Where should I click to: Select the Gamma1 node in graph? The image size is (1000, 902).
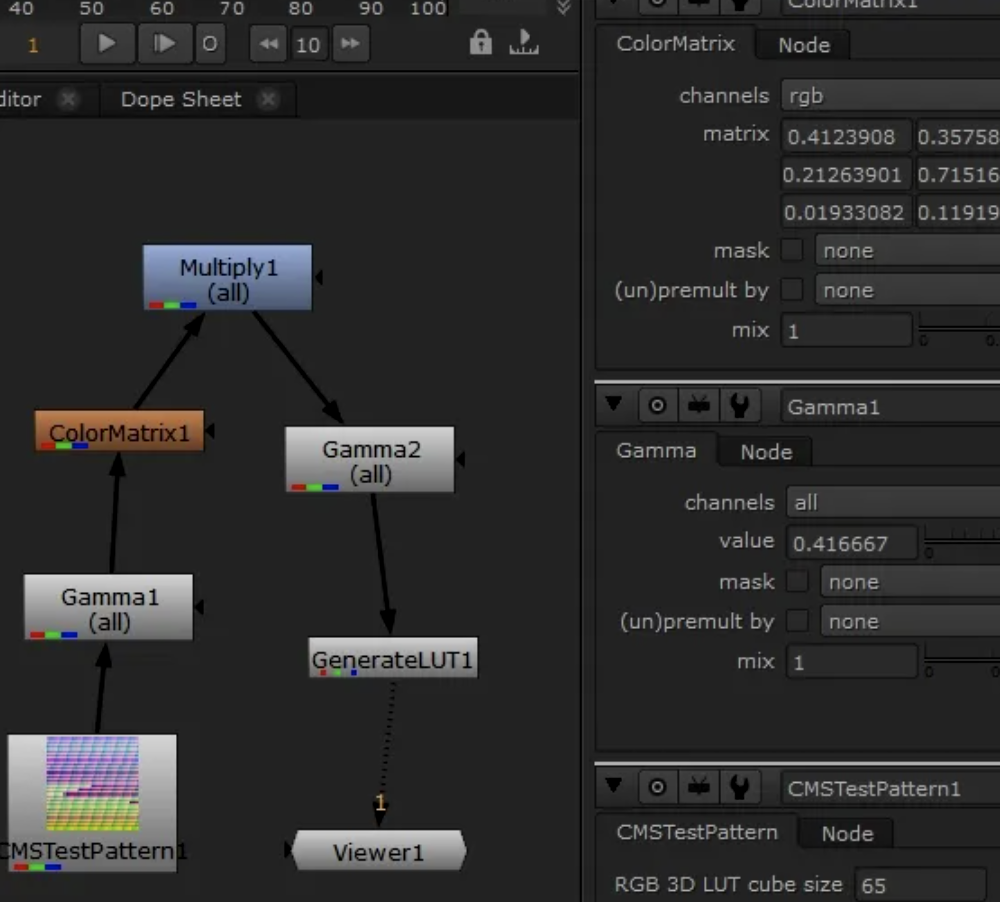pyautogui.click(x=108, y=607)
